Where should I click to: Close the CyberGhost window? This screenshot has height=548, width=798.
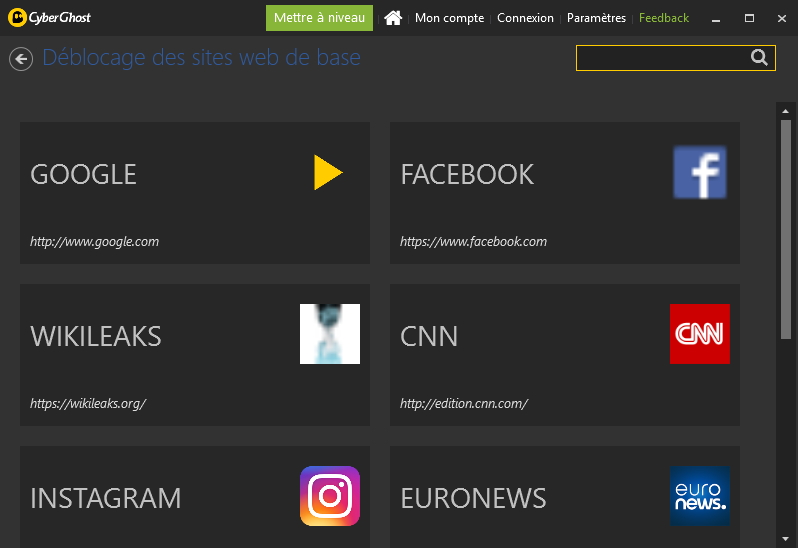[x=782, y=18]
